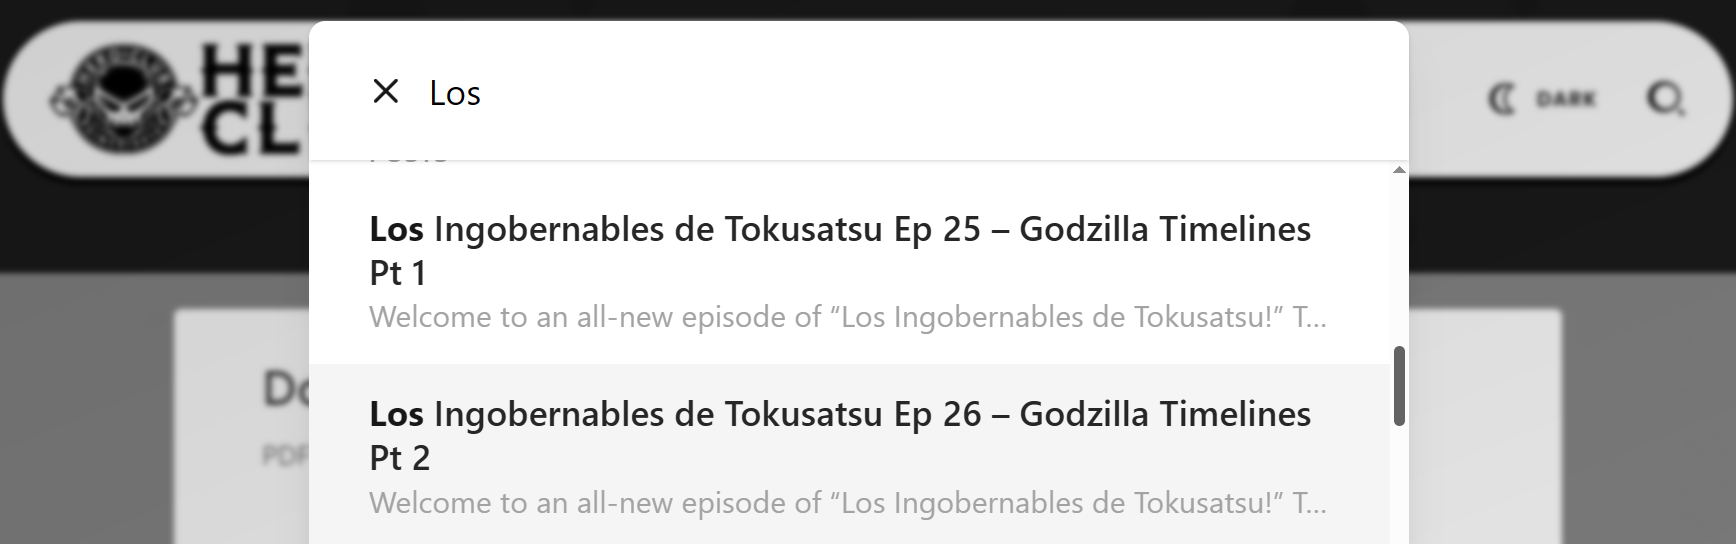Click the magnifier search icon in the header
The height and width of the screenshot is (544, 1736).
pyautogui.click(x=1665, y=99)
